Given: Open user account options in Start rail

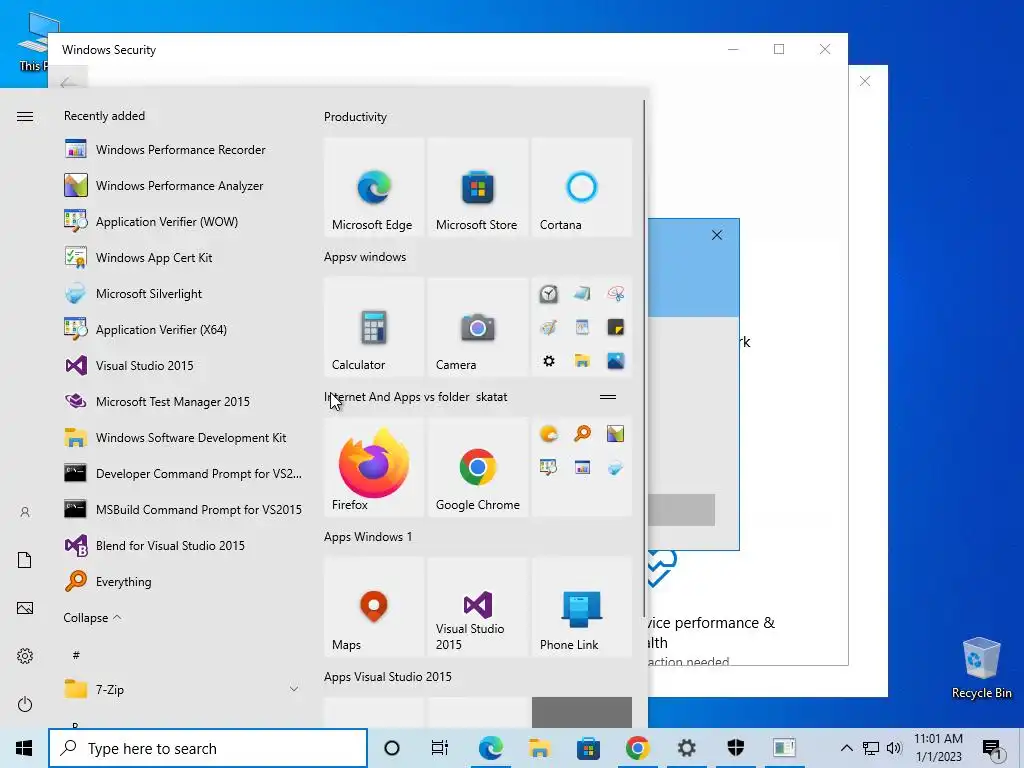Looking at the screenshot, I should click(25, 512).
